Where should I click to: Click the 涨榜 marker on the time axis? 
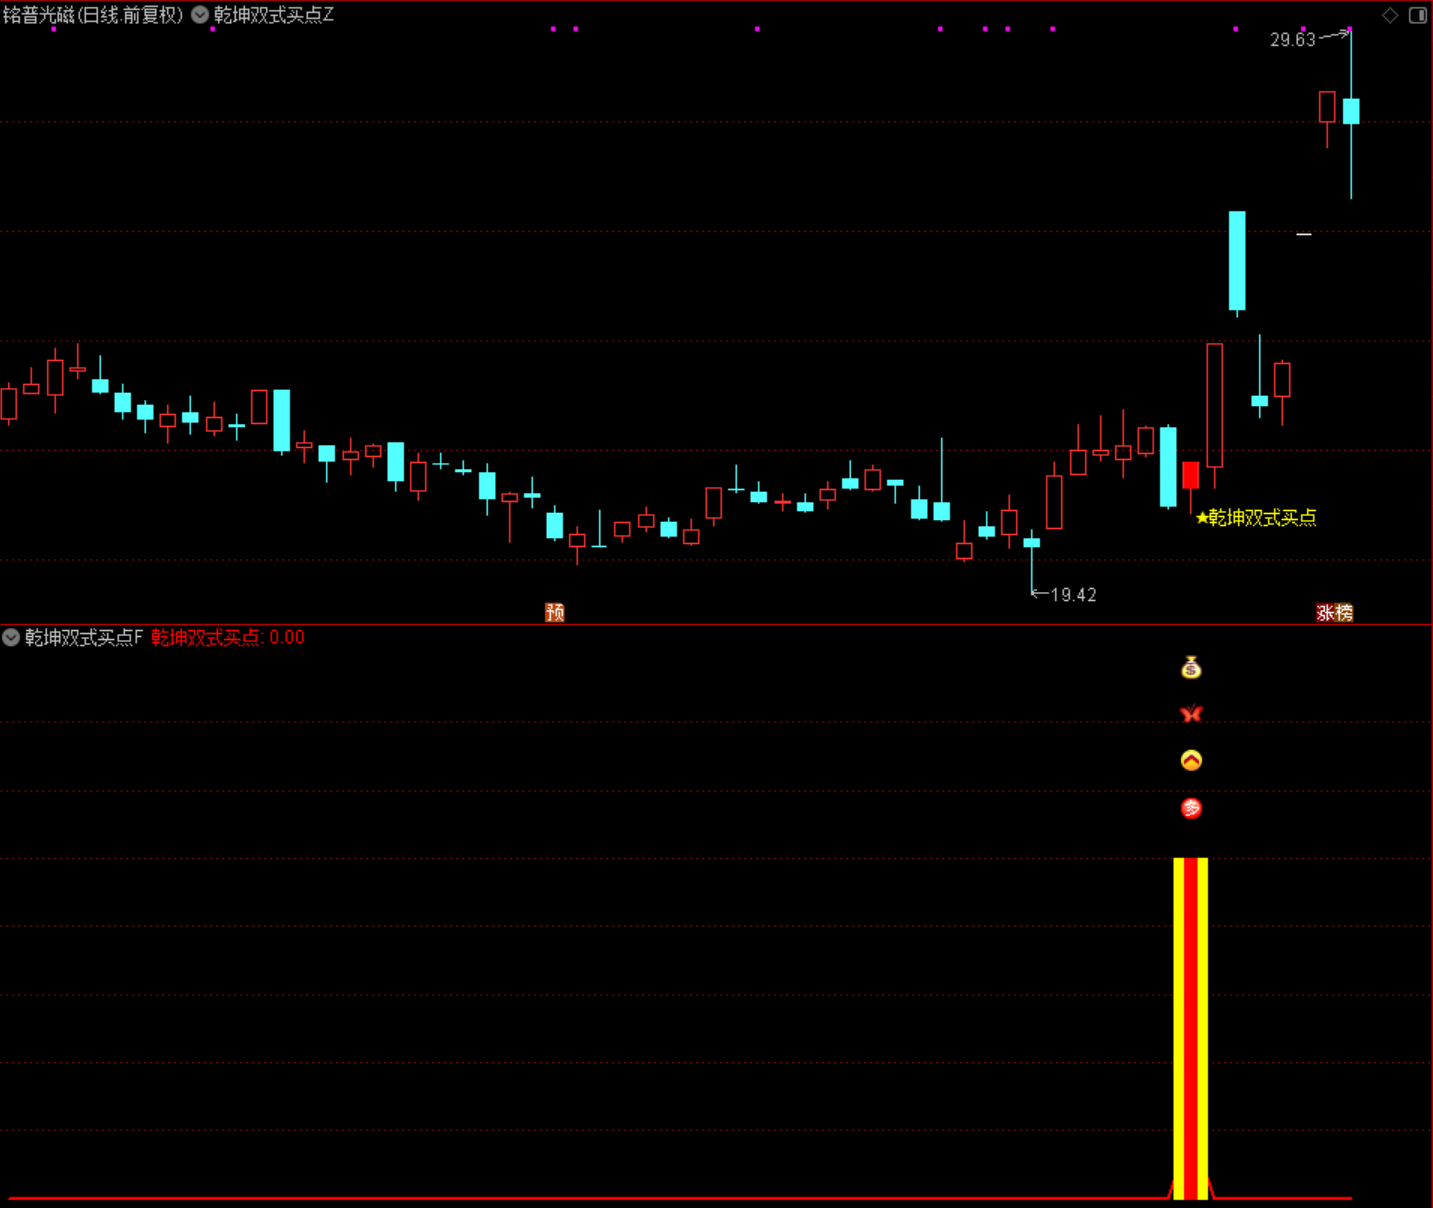[1334, 612]
